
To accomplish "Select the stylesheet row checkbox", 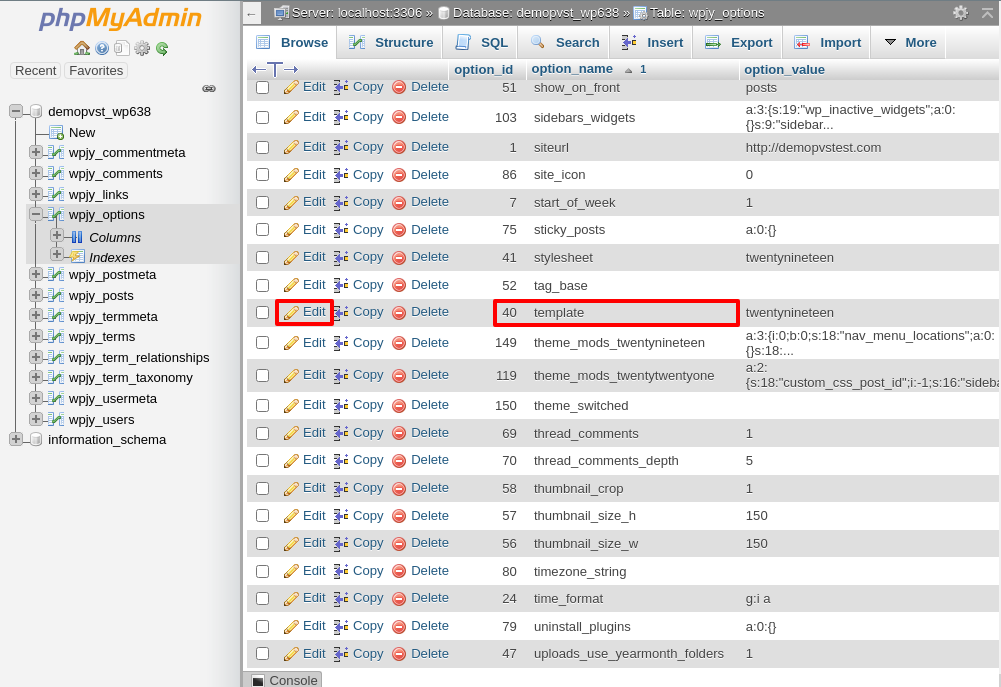I will point(262,257).
